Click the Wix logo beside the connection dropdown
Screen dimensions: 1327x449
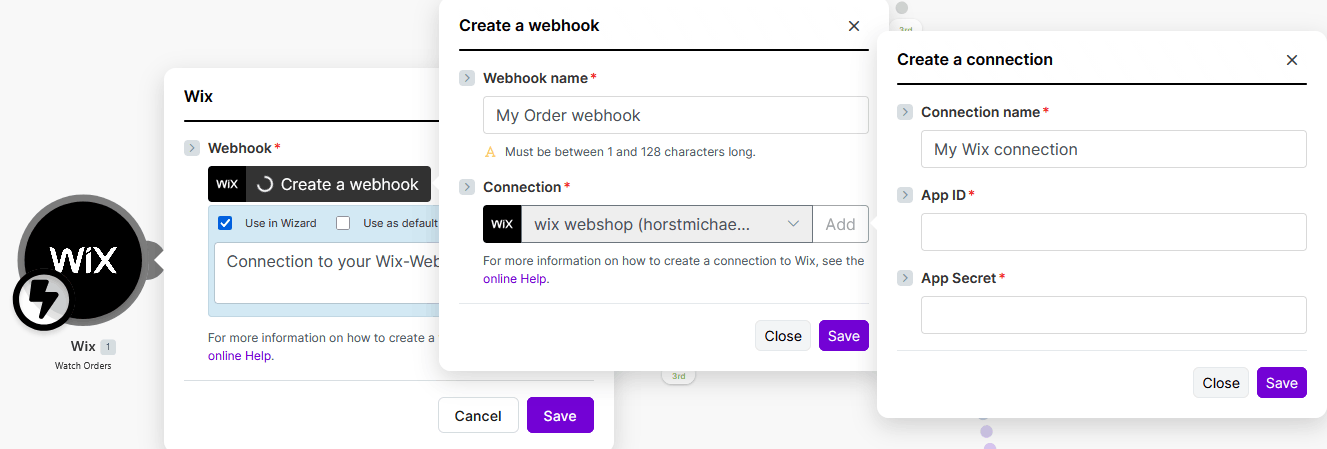(x=502, y=224)
